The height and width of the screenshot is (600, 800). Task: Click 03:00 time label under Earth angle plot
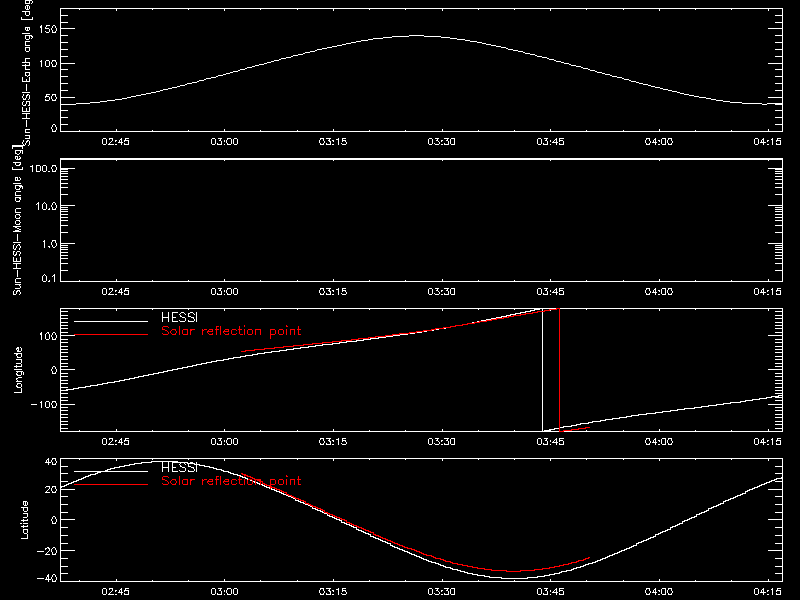[224, 141]
